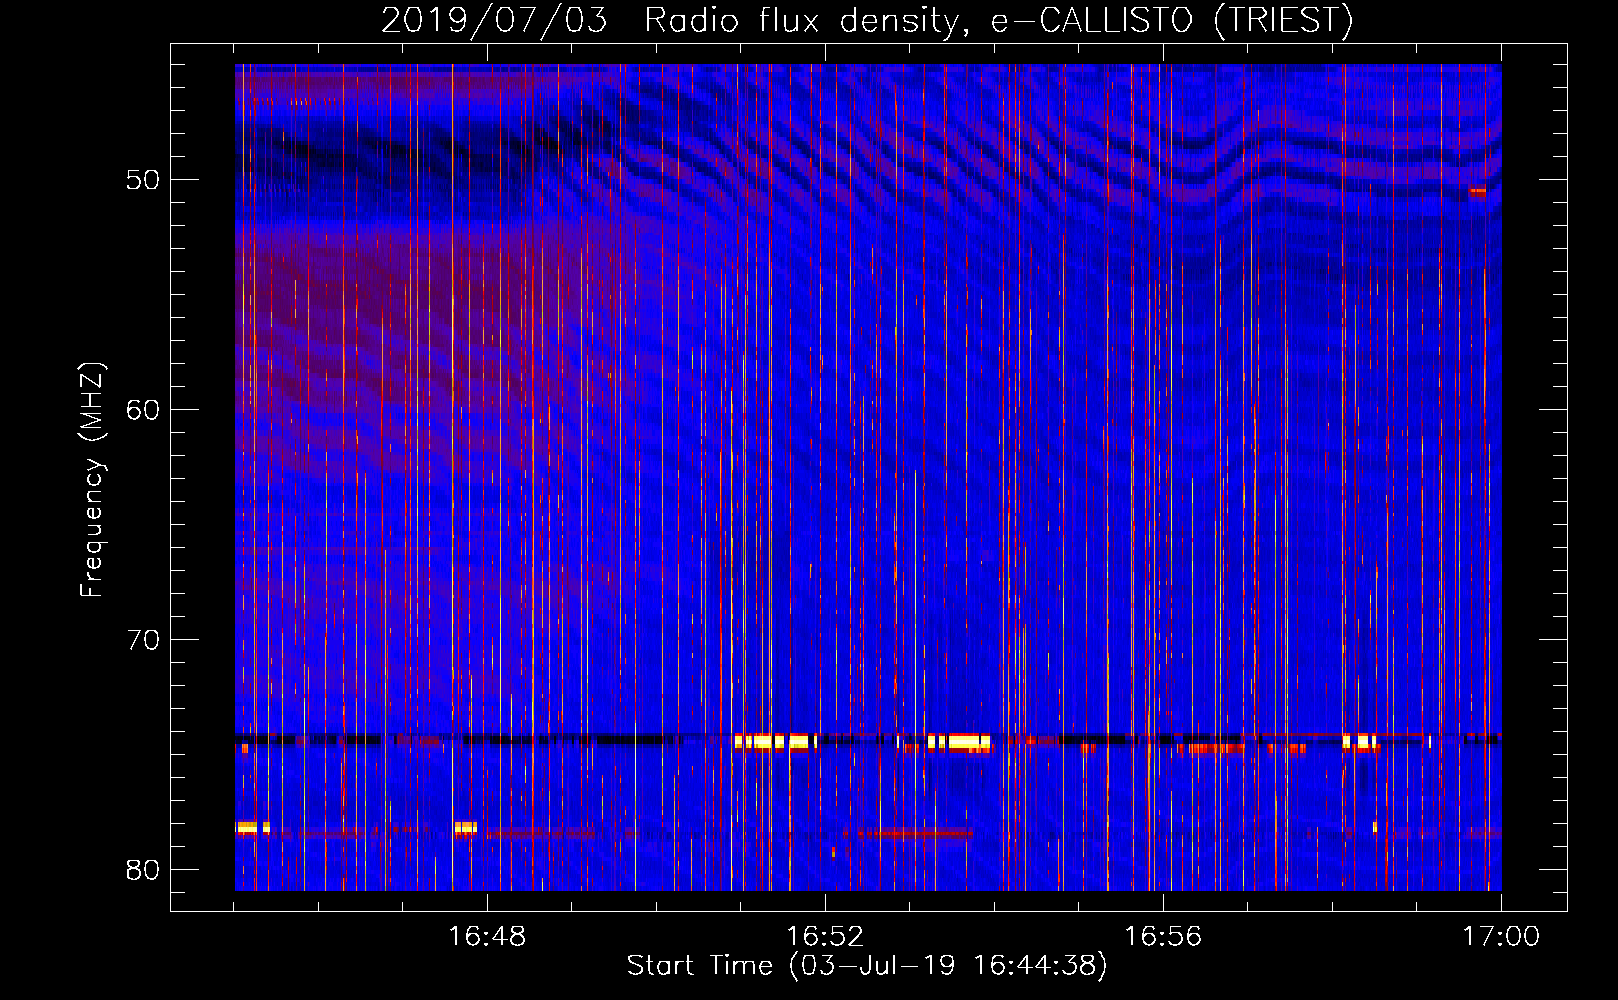Click the '50' frequency tick label
Viewport: 1618px width, 1000px height.
[x=144, y=180]
